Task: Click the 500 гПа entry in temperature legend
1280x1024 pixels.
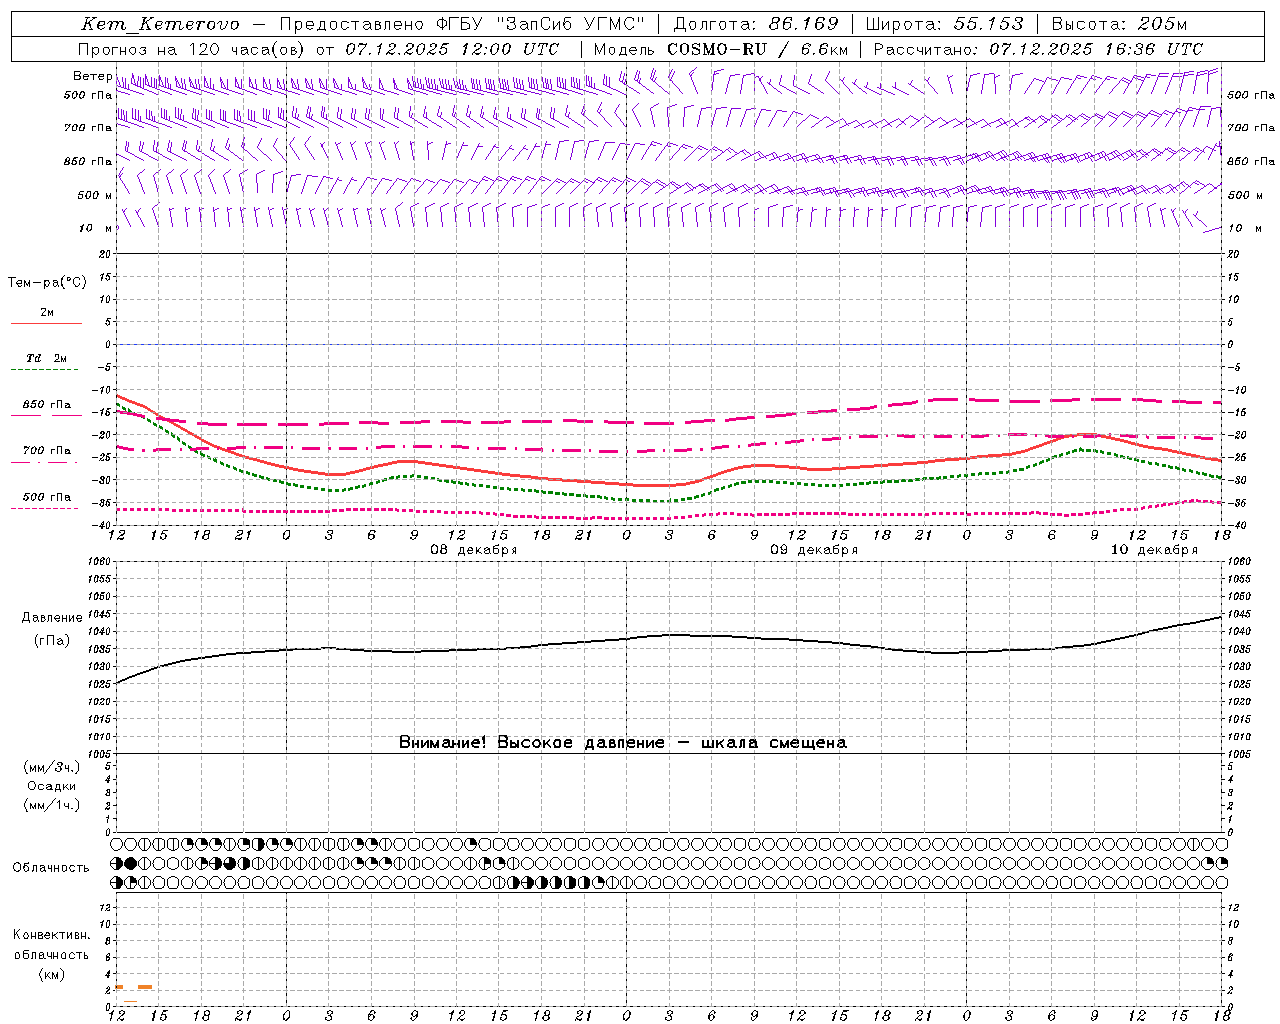Action: click(46, 497)
